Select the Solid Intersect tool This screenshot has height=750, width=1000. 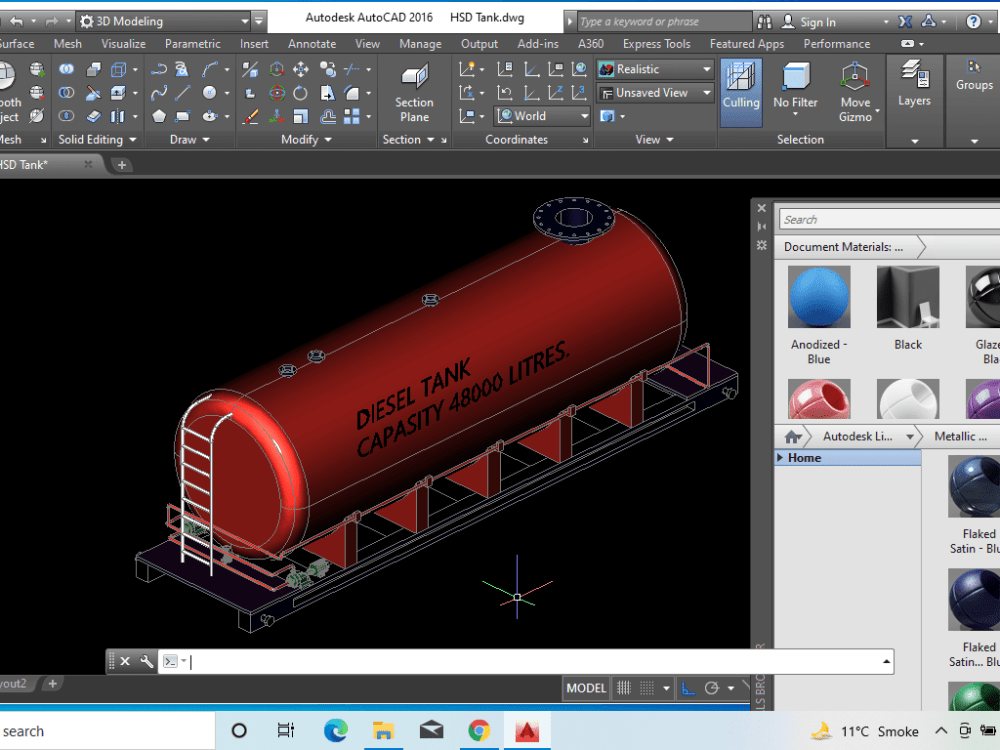pyautogui.click(x=66, y=116)
